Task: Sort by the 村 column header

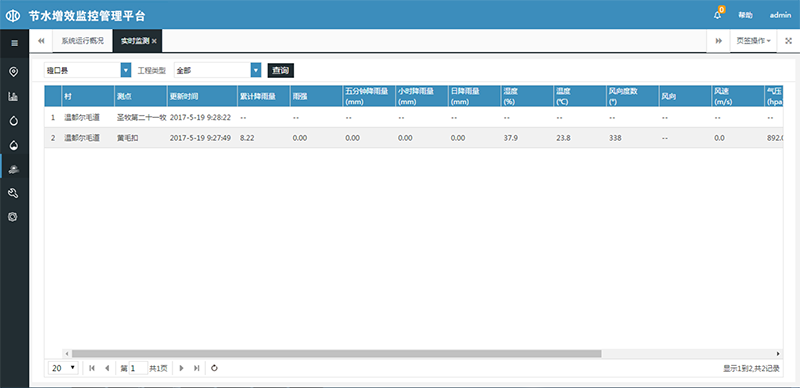Action: coord(88,96)
